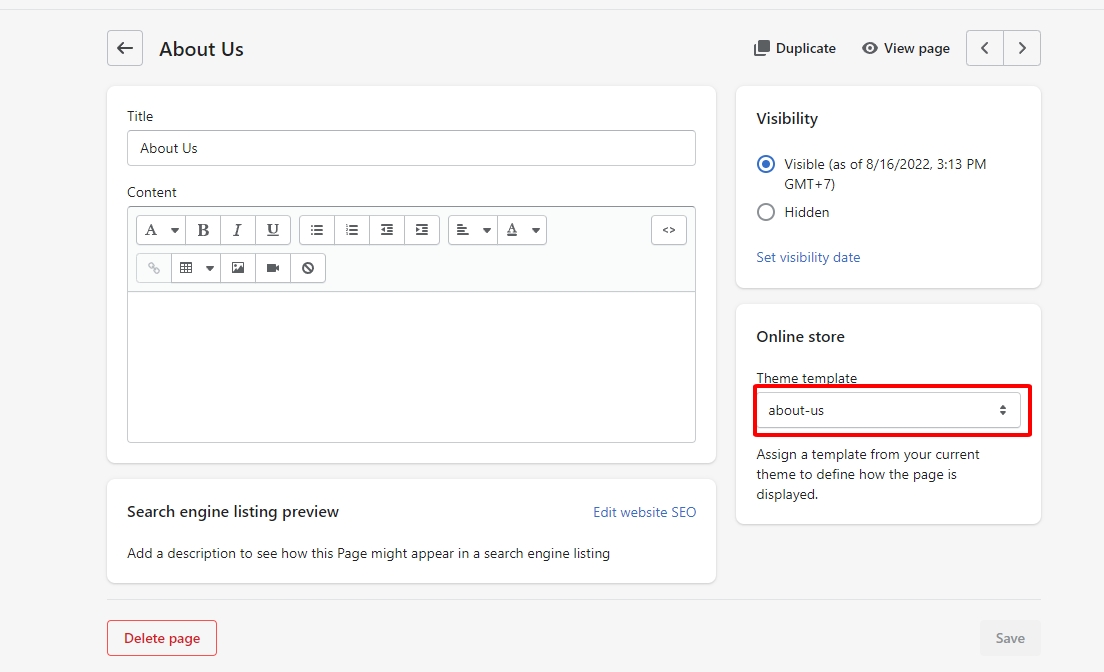Viewport: 1104px width, 672px height.
Task: Click the clear formatting icon
Action: click(x=308, y=268)
